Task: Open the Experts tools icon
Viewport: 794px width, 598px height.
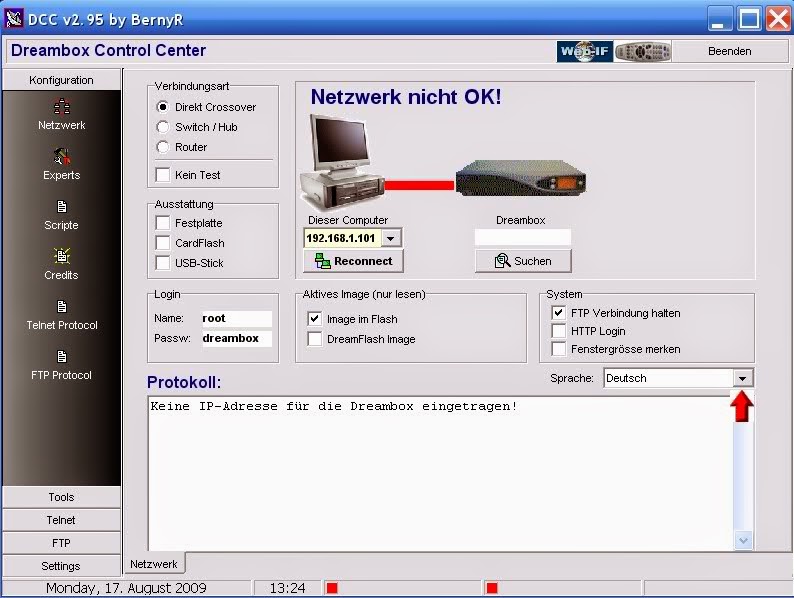Action: [x=62, y=156]
